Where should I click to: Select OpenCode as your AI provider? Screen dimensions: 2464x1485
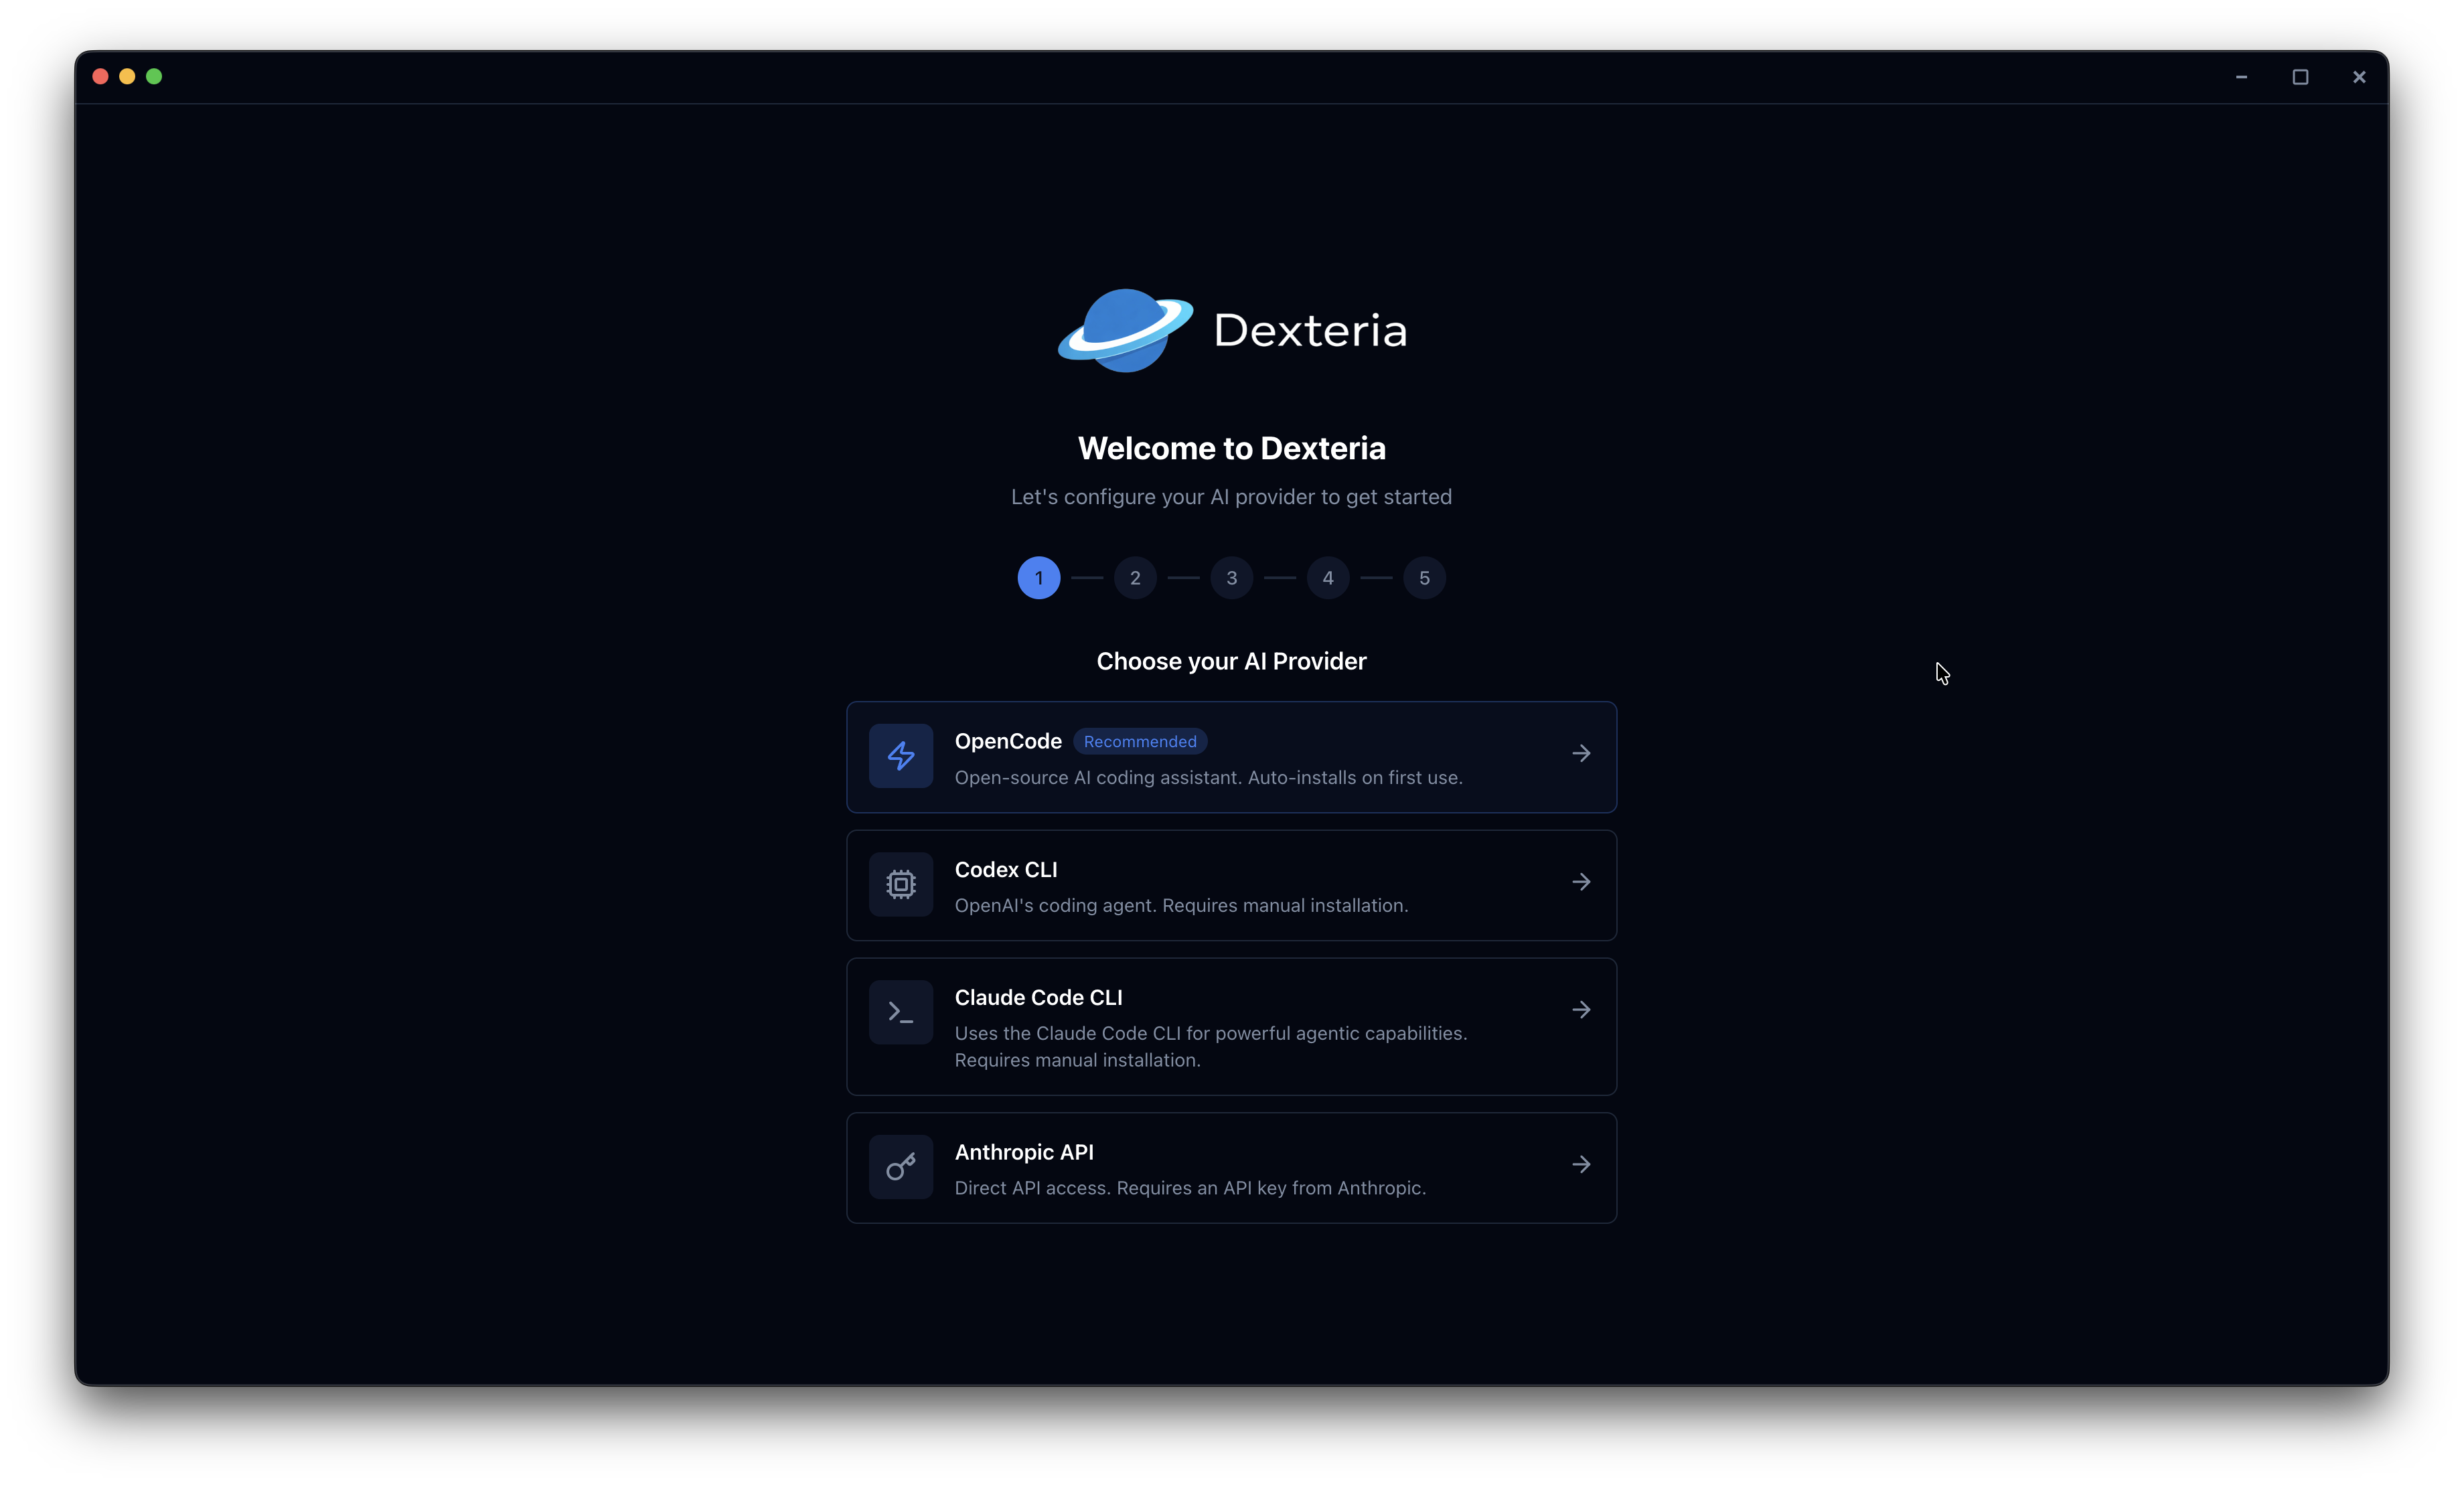pos(1231,757)
